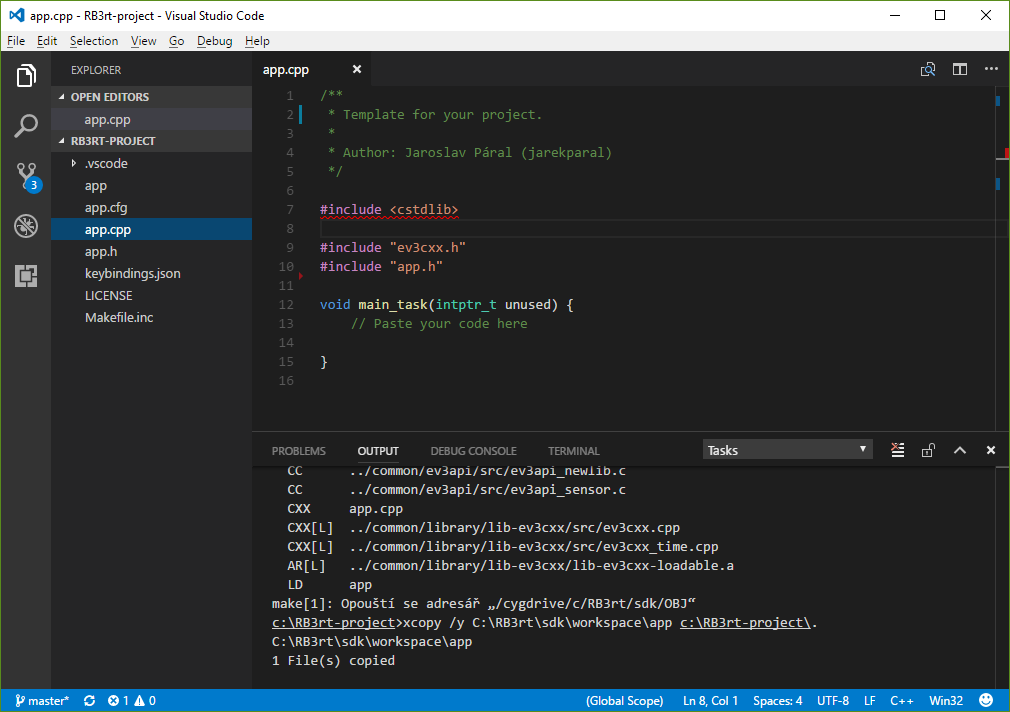The image size is (1010, 712).
Task: Select app.cpp in project tree
Action: pos(151,229)
